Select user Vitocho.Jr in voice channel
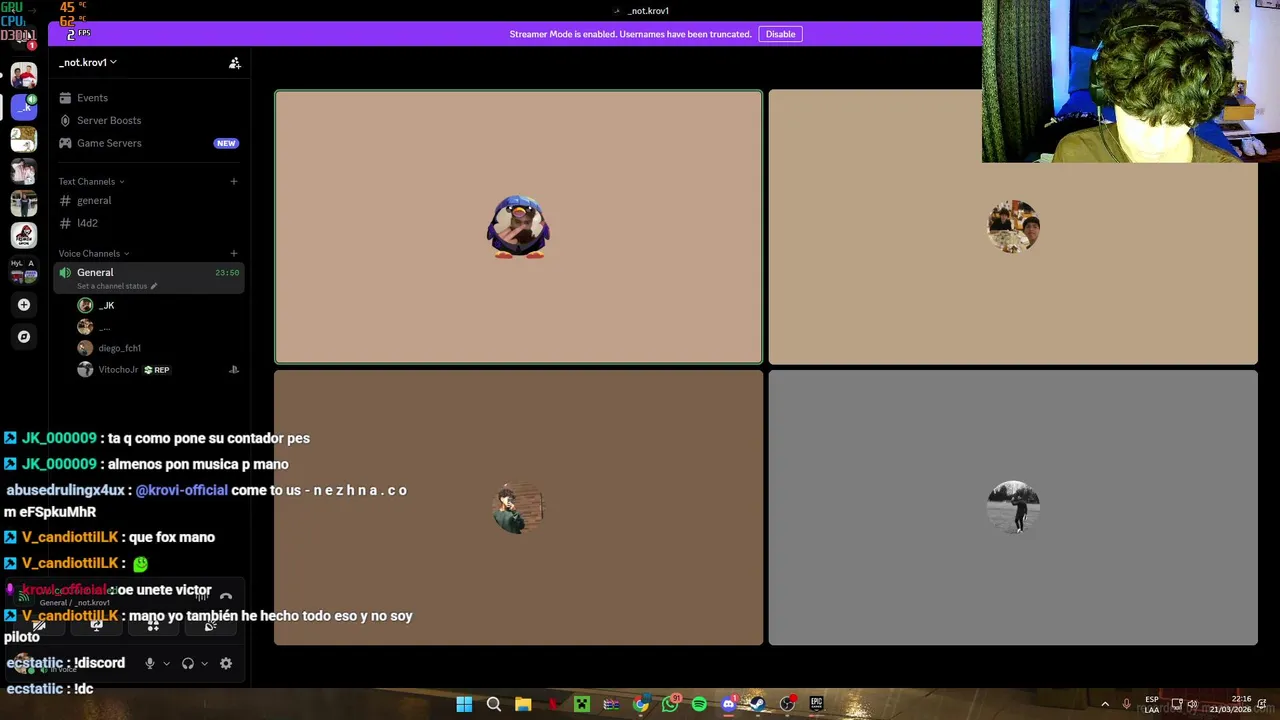Viewport: 1280px width, 720px height. [150, 370]
